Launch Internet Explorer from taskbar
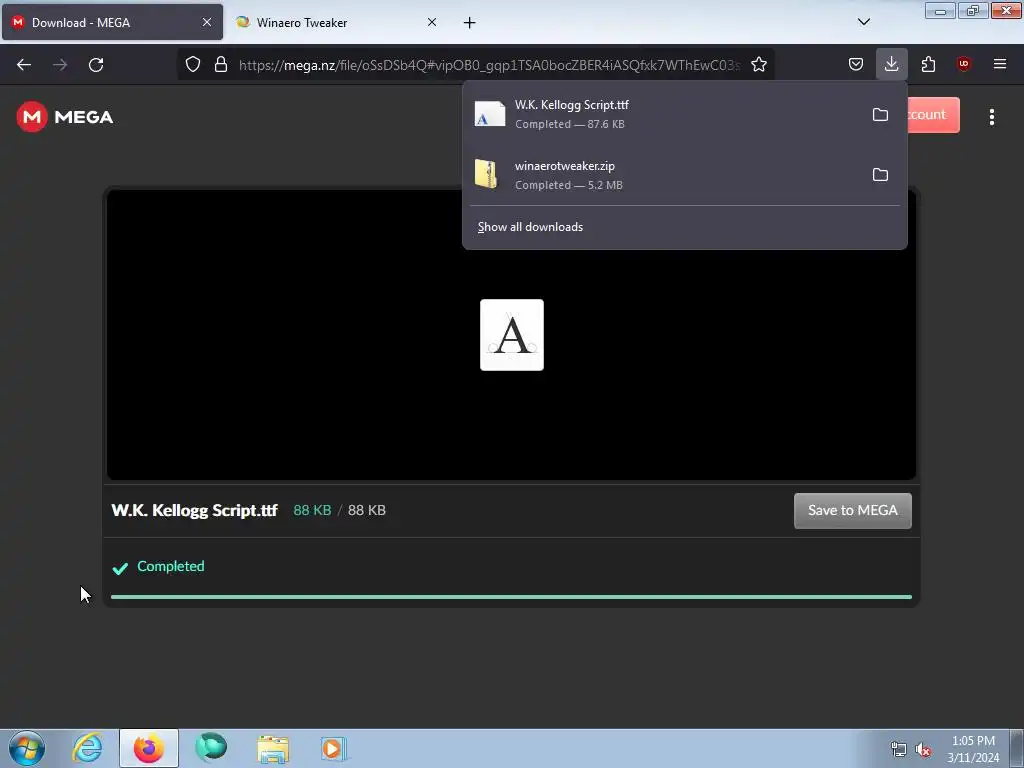Viewport: 1024px width, 768px height. (x=88, y=748)
